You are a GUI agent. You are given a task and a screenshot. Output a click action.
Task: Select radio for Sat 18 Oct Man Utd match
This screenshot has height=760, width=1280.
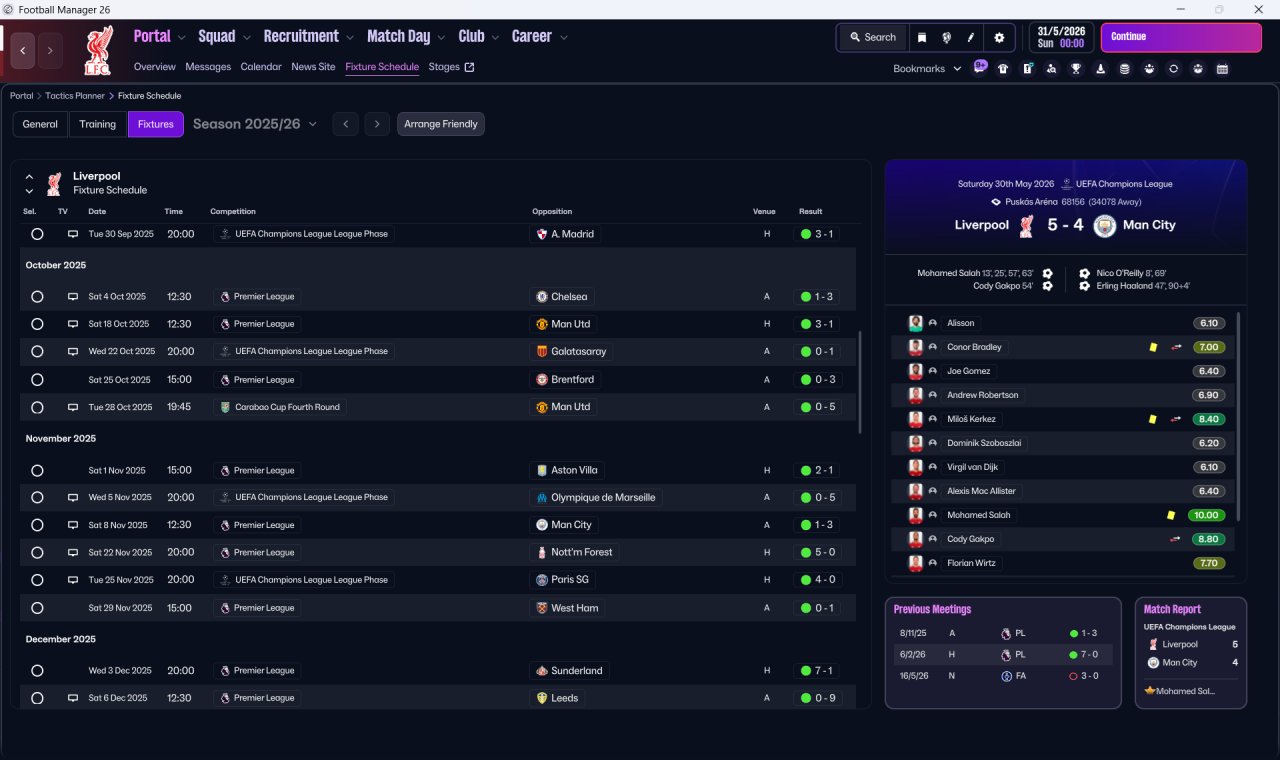(37, 324)
